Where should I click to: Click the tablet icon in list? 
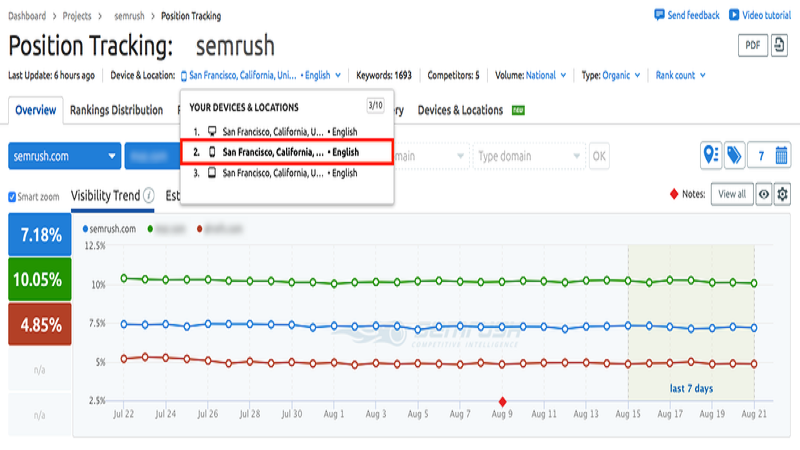coord(212,173)
